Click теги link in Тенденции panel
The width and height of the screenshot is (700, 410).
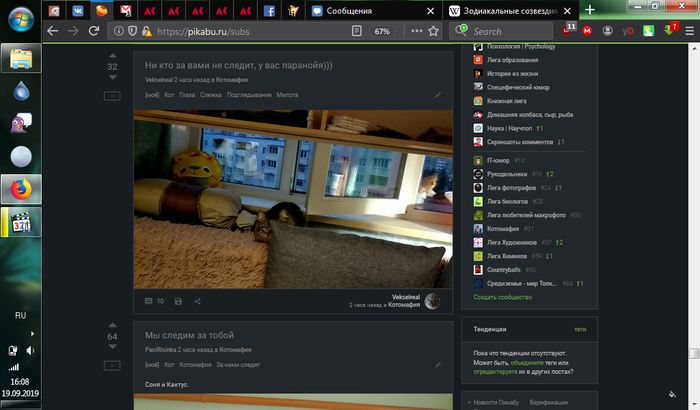click(580, 330)
